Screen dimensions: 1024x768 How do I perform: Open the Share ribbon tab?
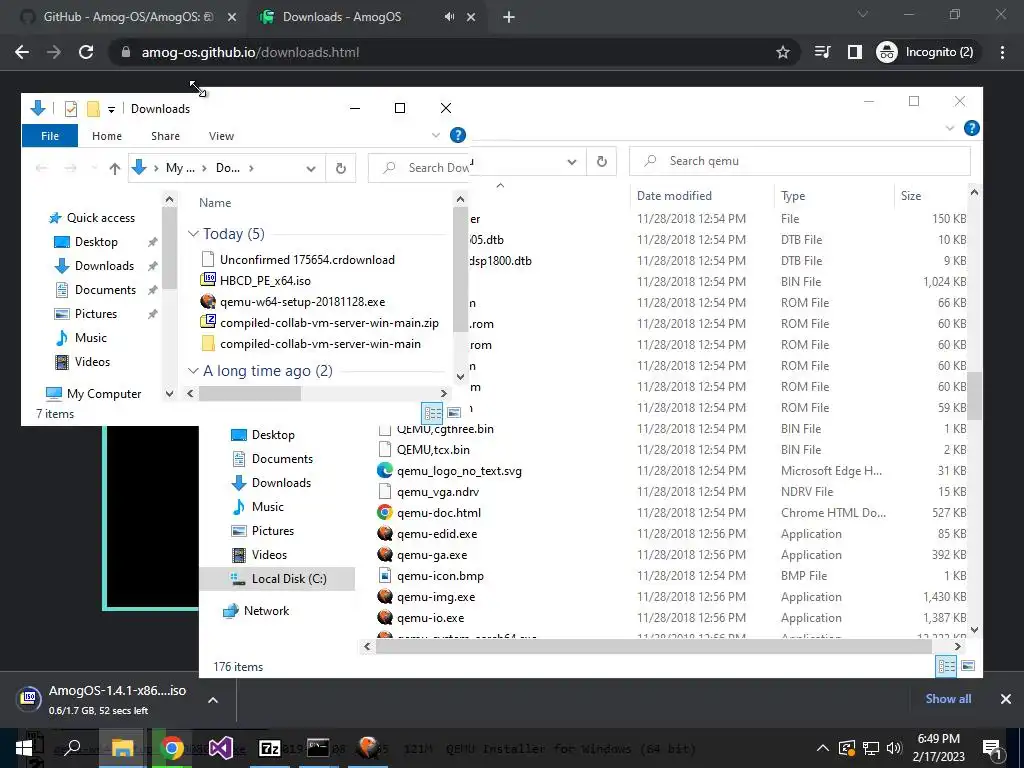tap(165, 136)
